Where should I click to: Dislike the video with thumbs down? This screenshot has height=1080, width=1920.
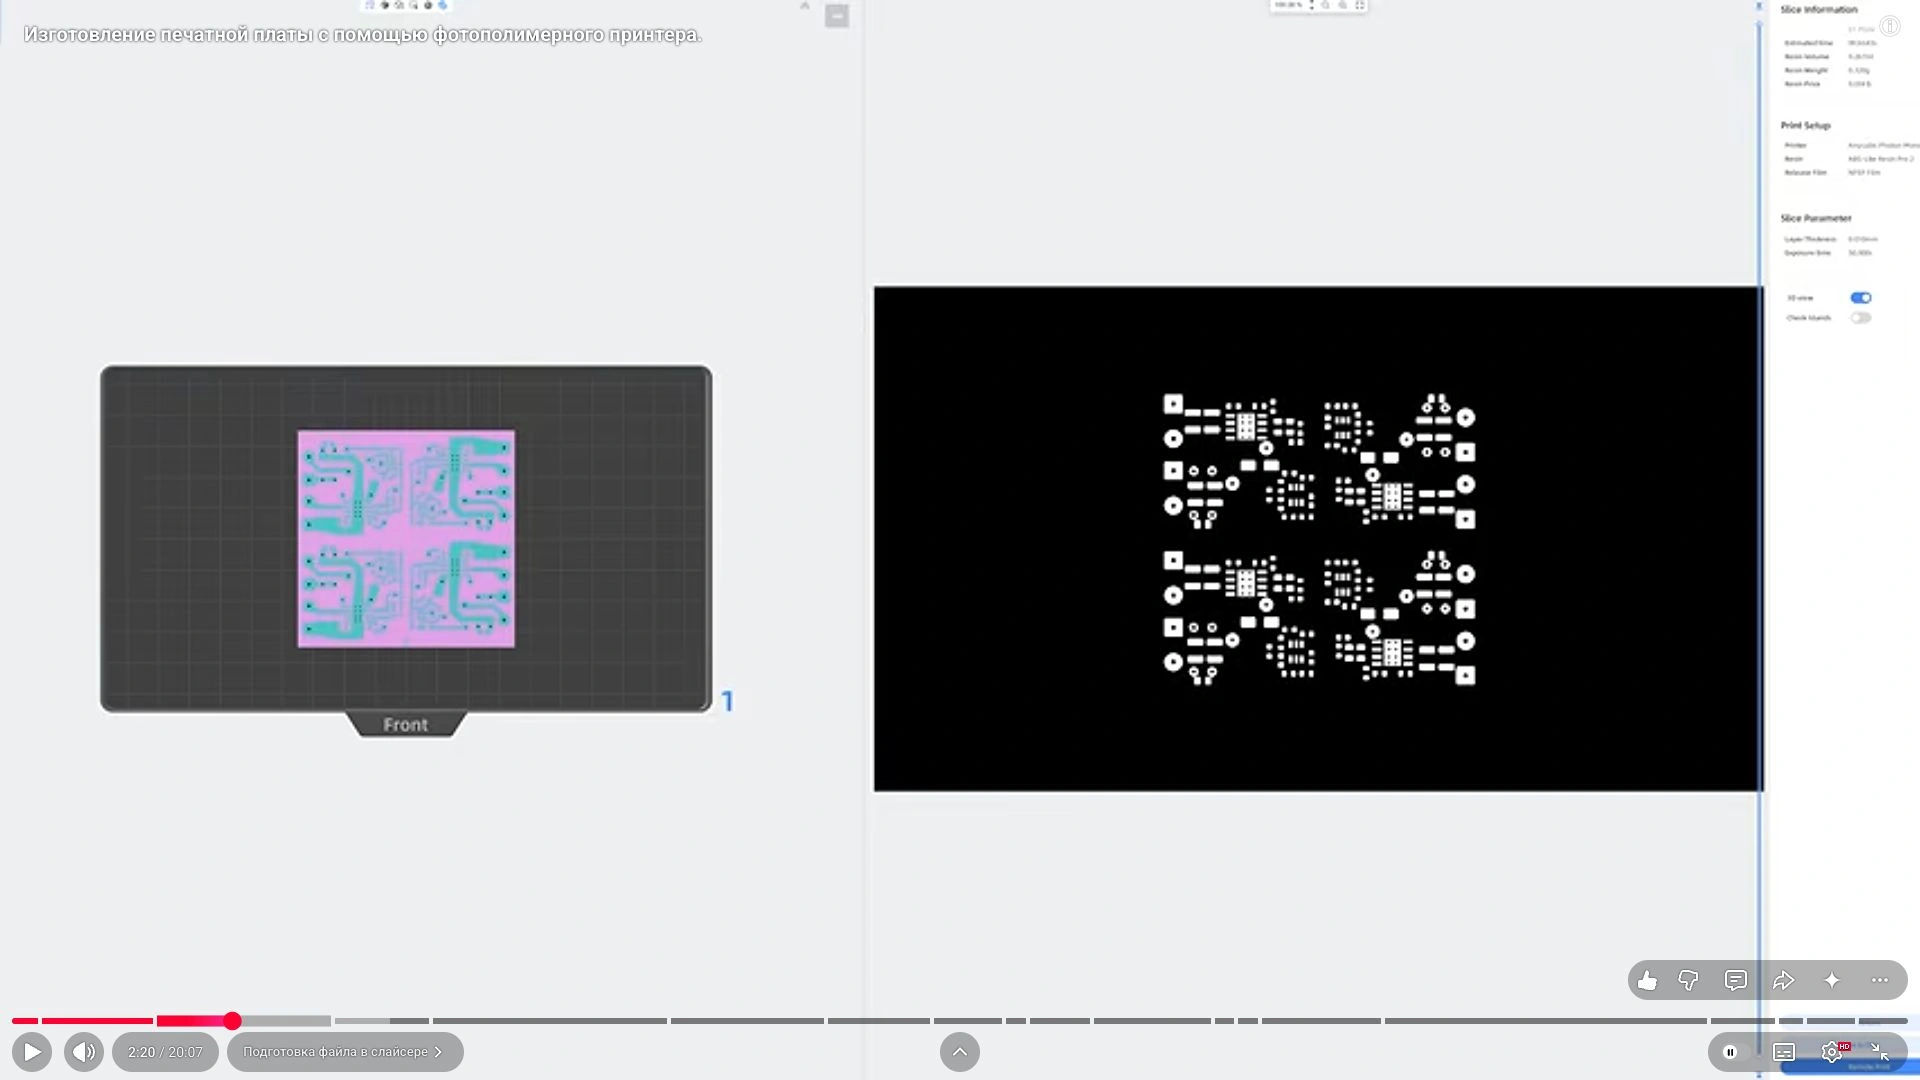click(1688, 981)
